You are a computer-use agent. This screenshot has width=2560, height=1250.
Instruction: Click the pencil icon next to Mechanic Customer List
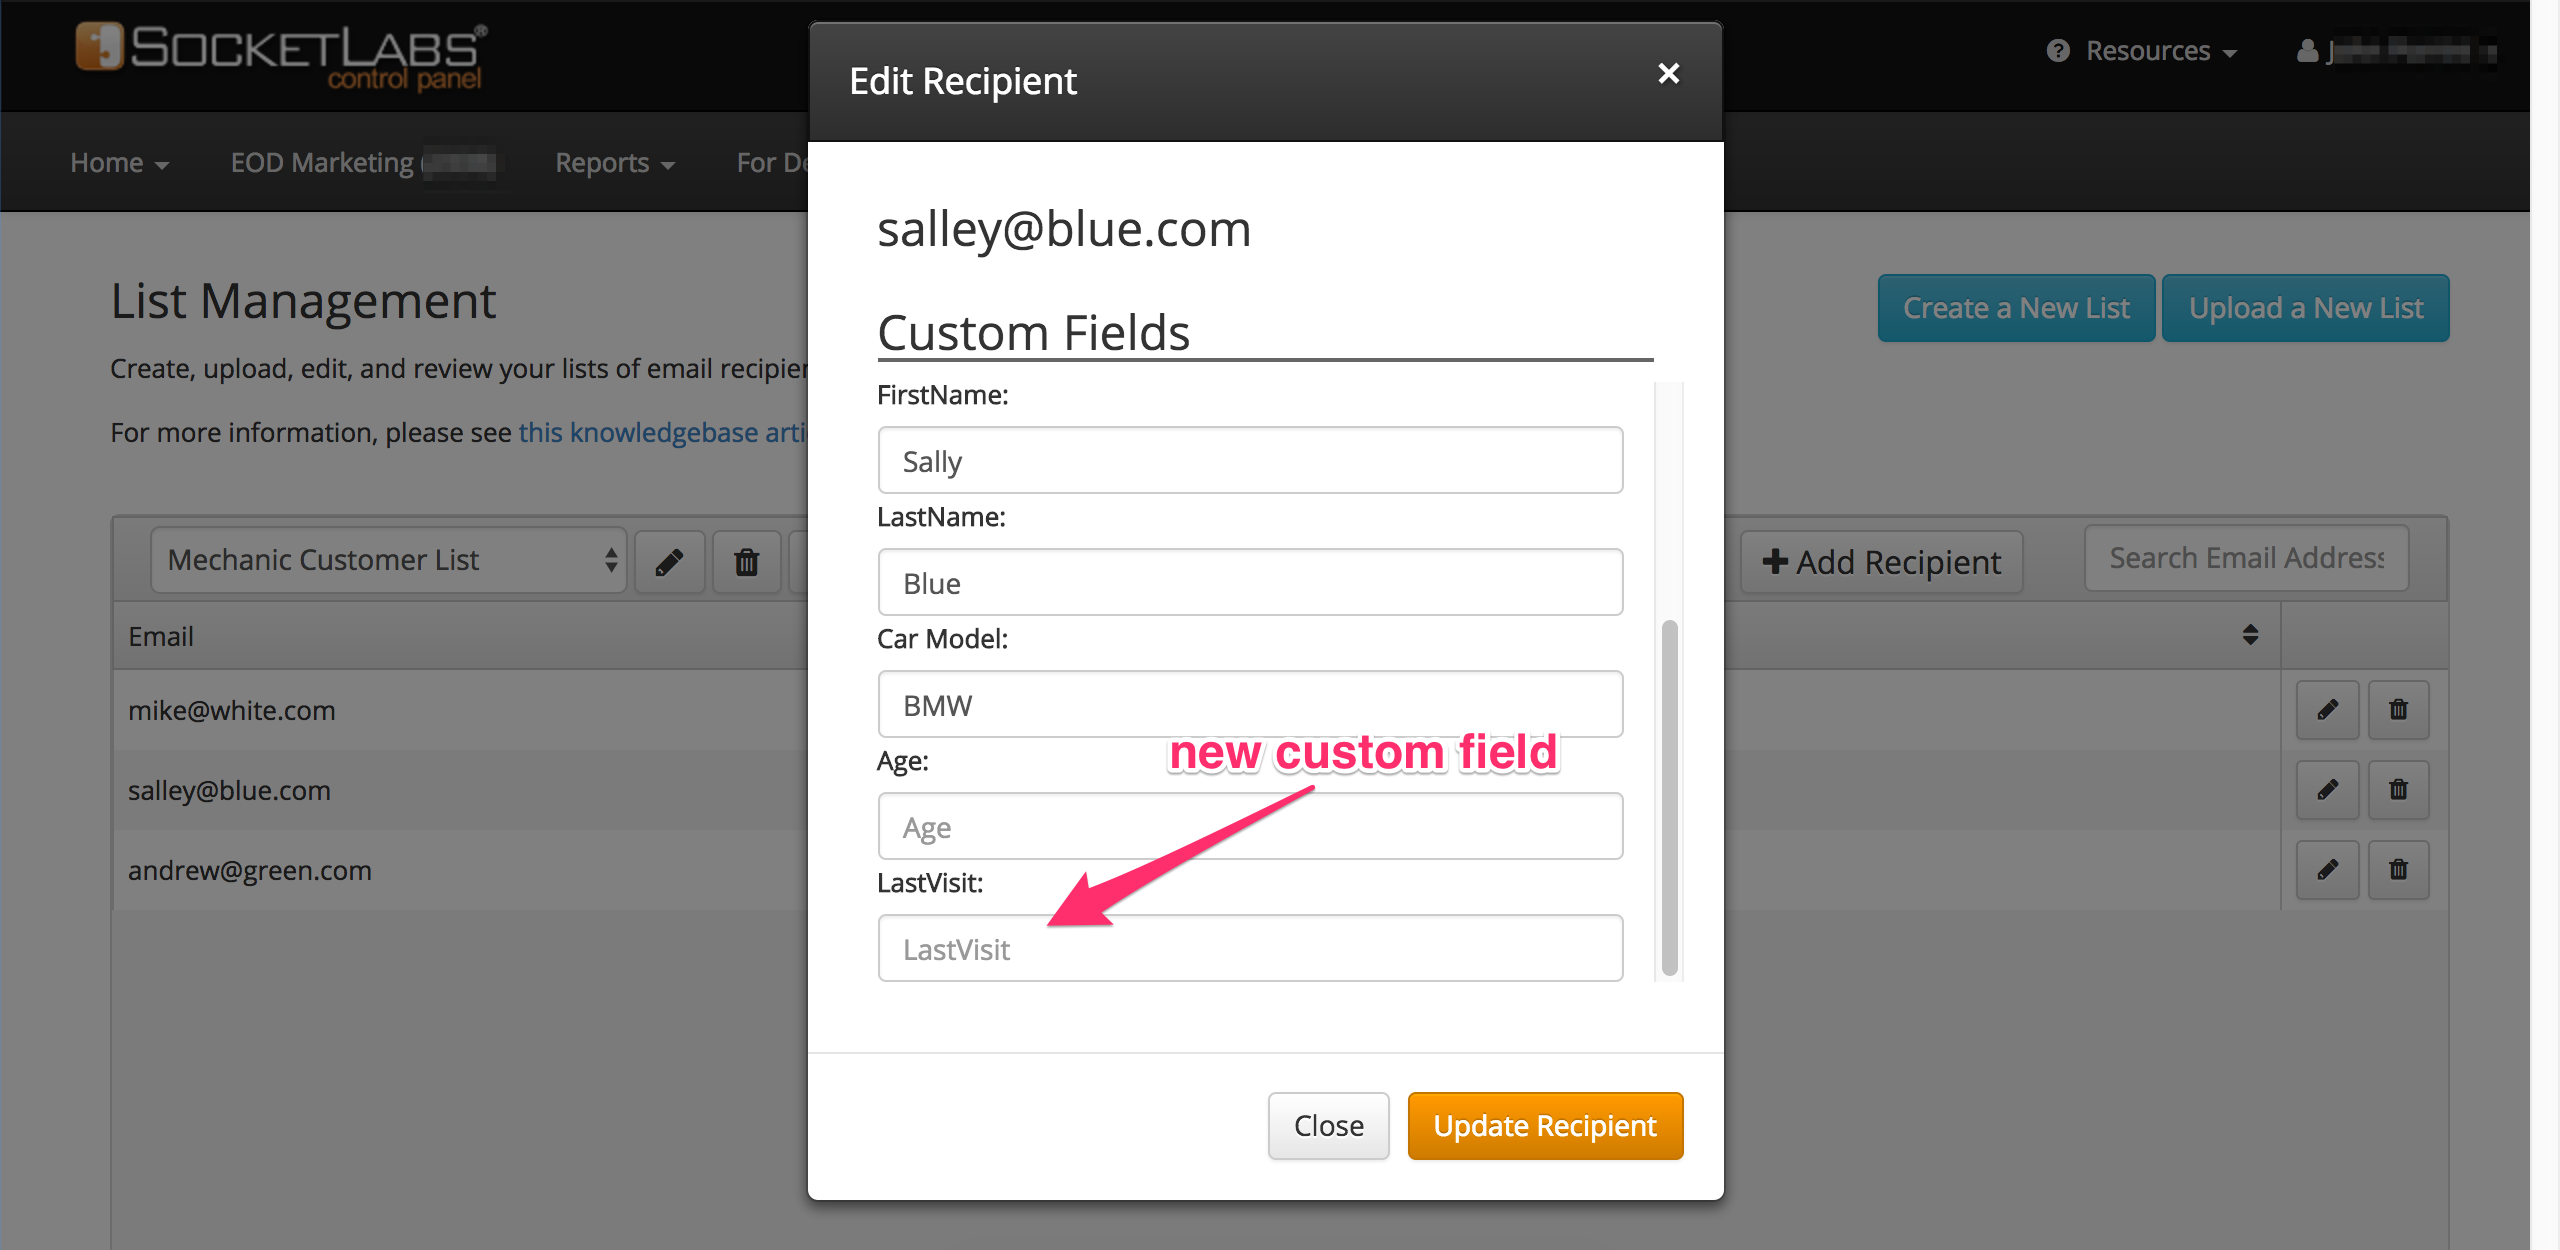668,560
